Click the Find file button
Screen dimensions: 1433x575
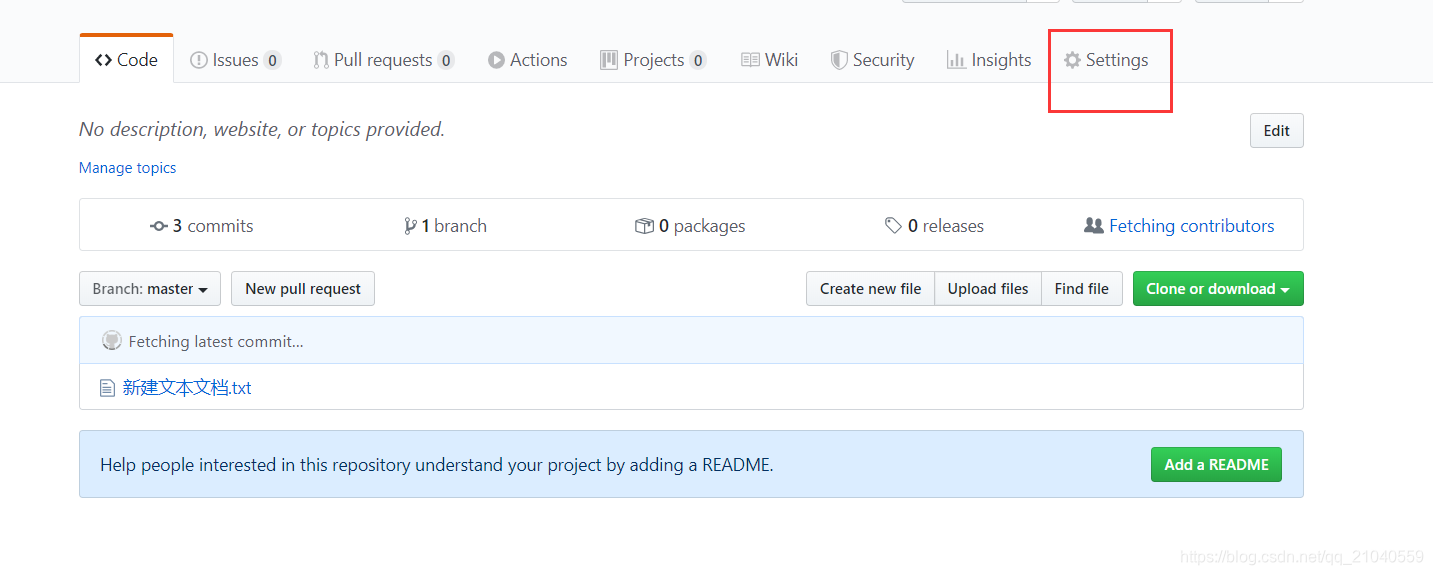1082,289
